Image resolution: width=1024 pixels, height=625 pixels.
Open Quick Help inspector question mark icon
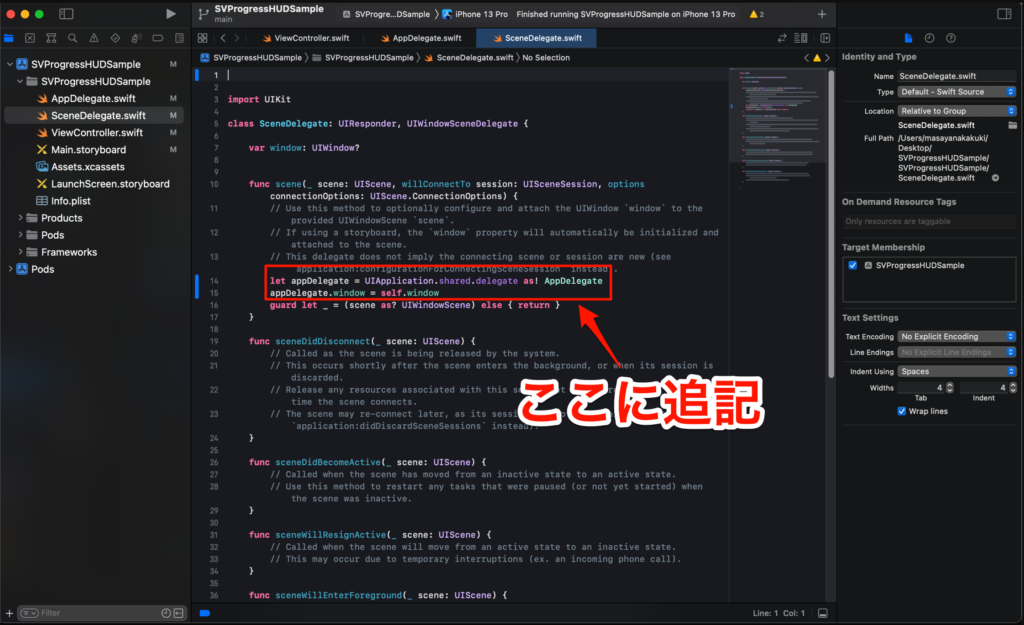(x=950, y=37)
